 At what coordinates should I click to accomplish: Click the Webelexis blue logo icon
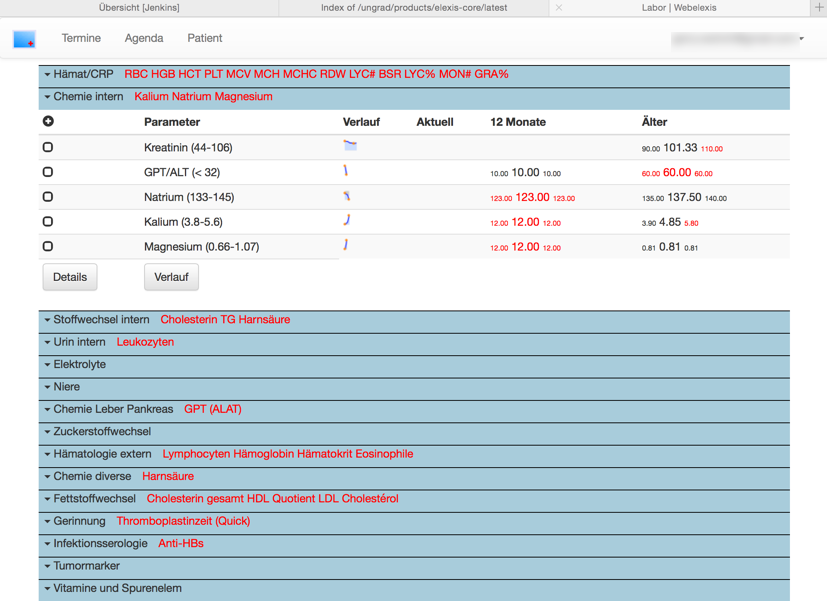pos(24,39)
